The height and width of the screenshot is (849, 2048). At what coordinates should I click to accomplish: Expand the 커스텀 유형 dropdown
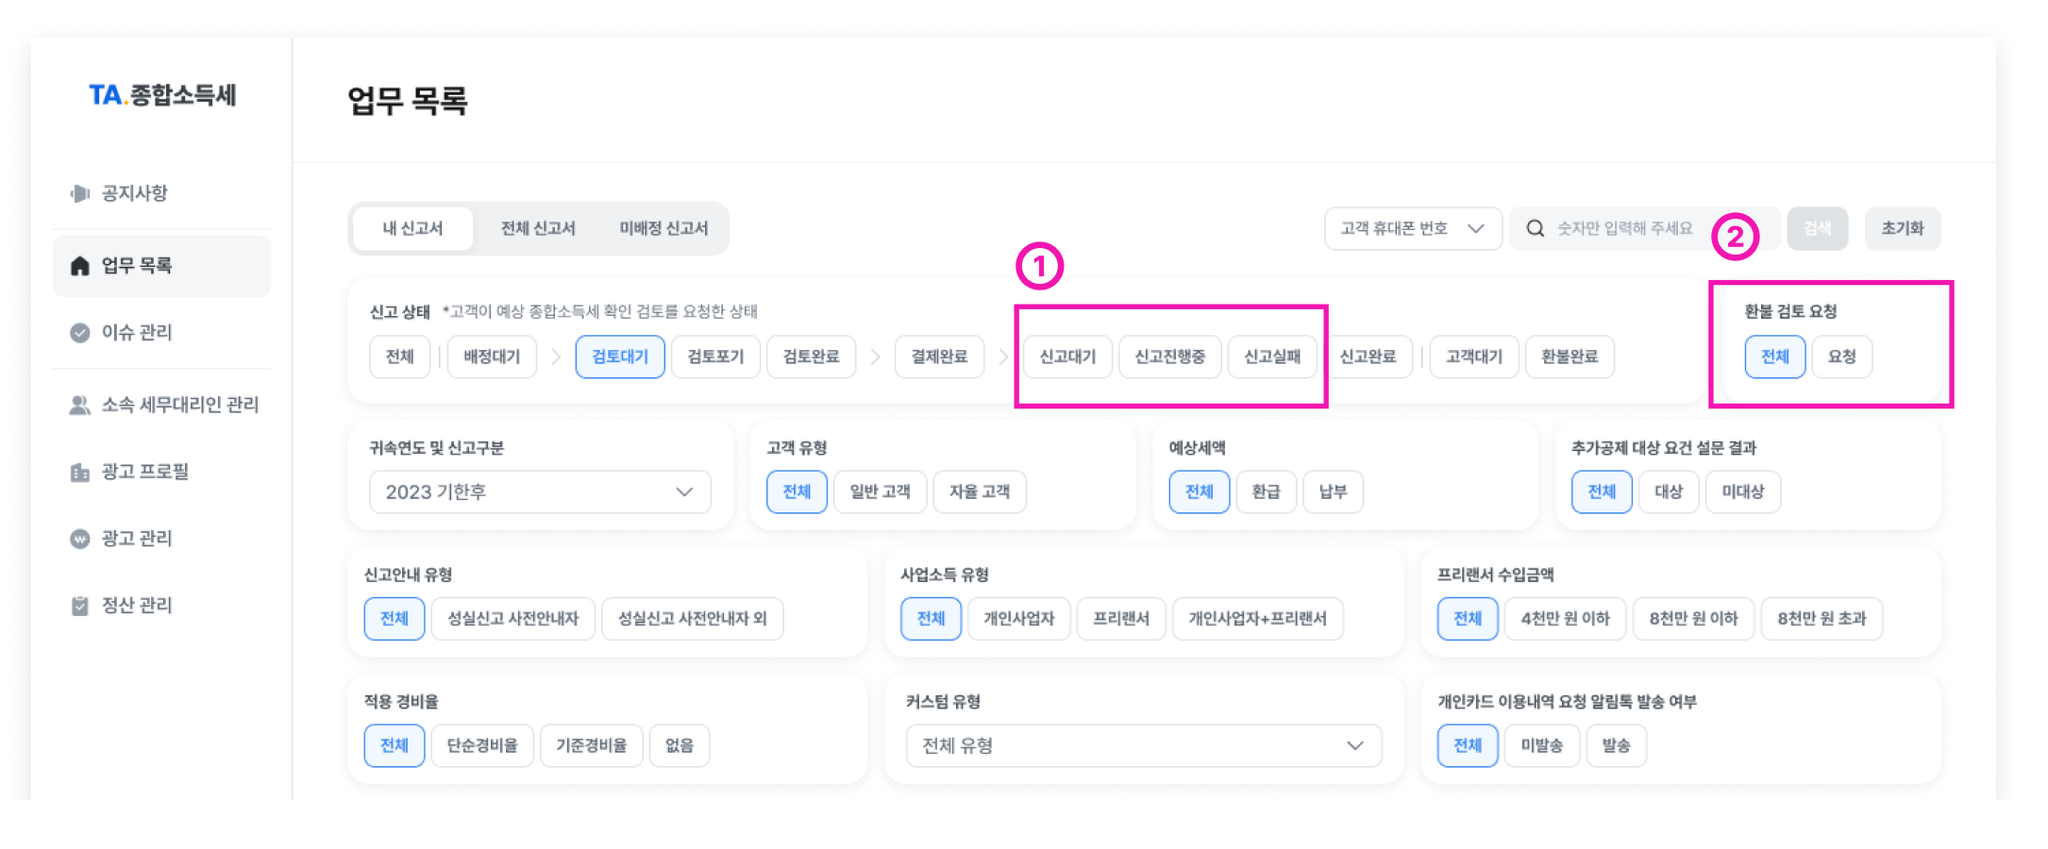(x=1143, y=745)
